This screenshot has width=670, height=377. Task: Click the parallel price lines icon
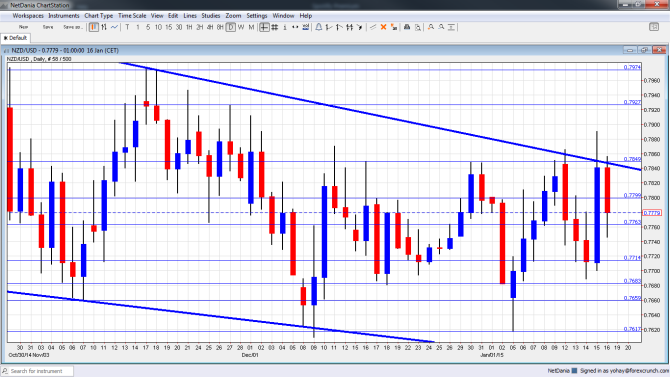point(350,27)
